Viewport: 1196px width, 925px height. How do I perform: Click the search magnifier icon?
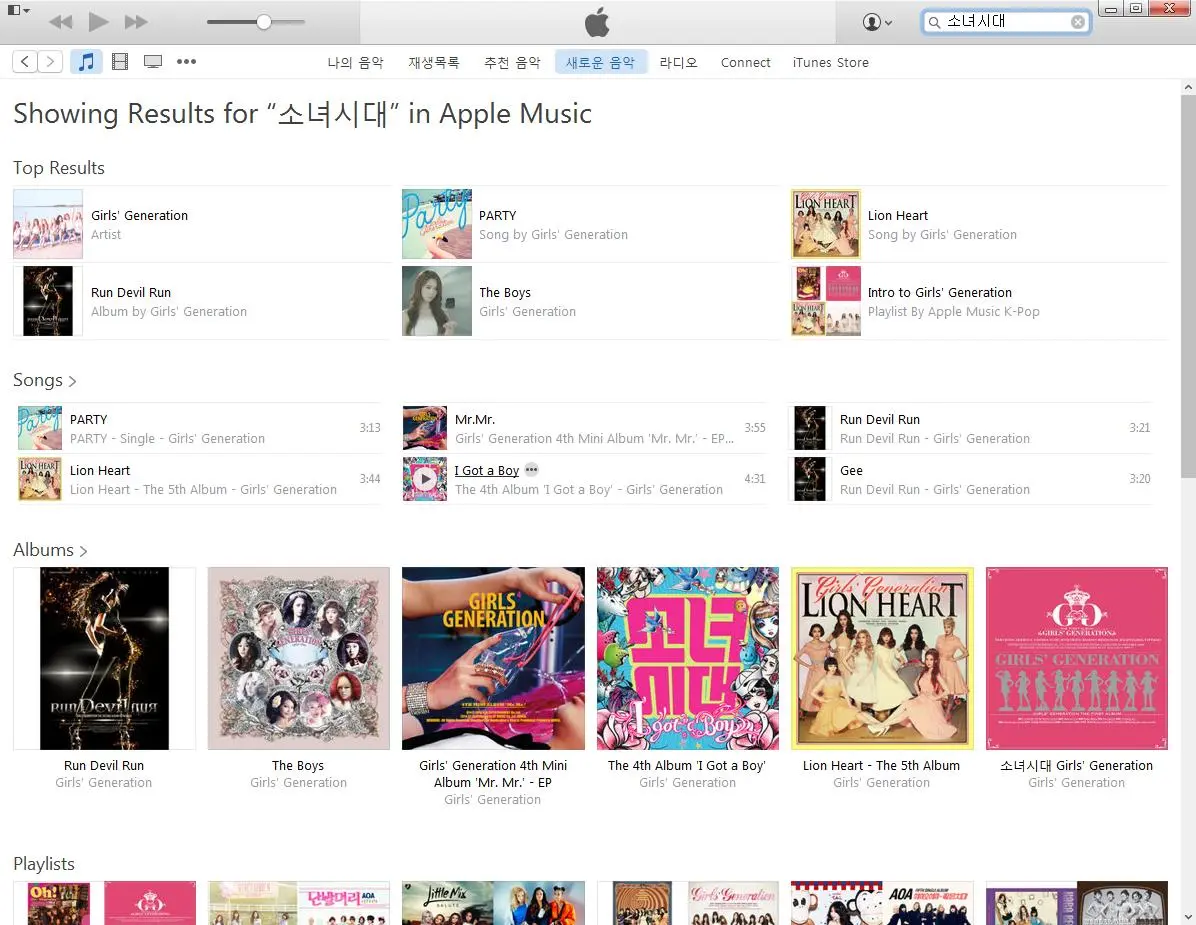(x=934, y=22)
